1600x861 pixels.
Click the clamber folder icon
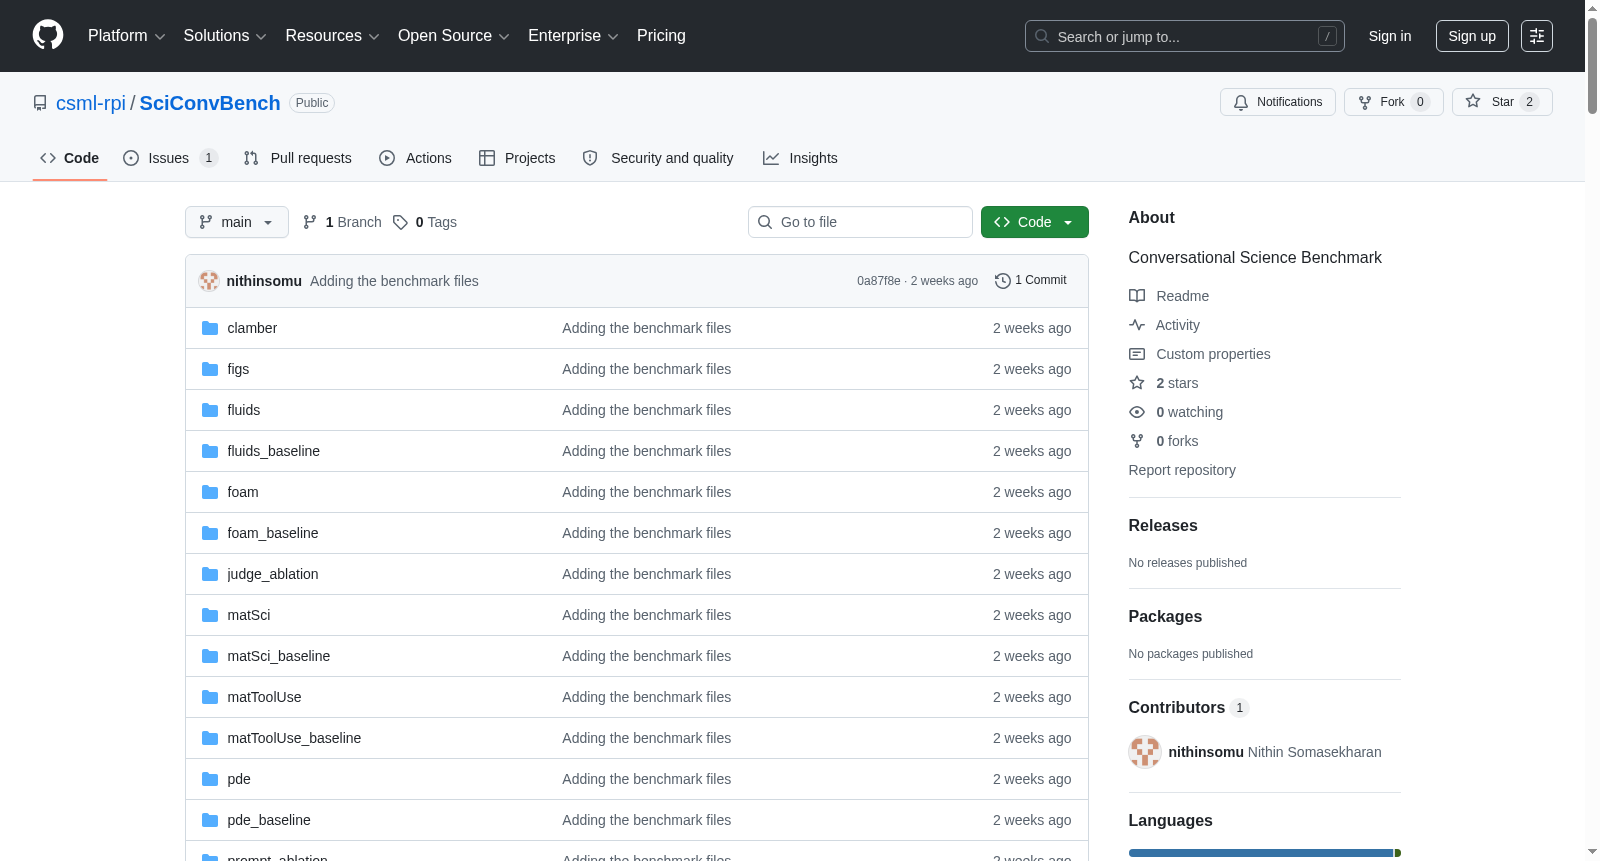tap(210, 328)
